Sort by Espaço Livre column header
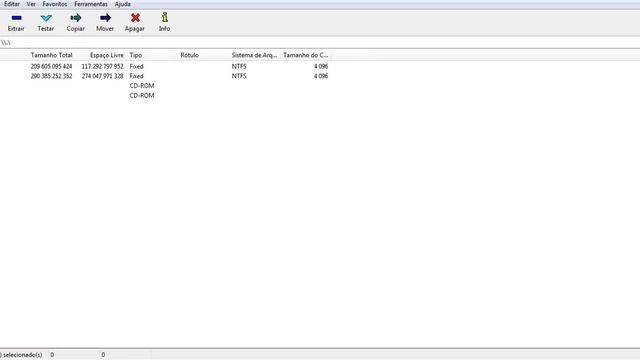Screen dimensions: 640x360 106,55
